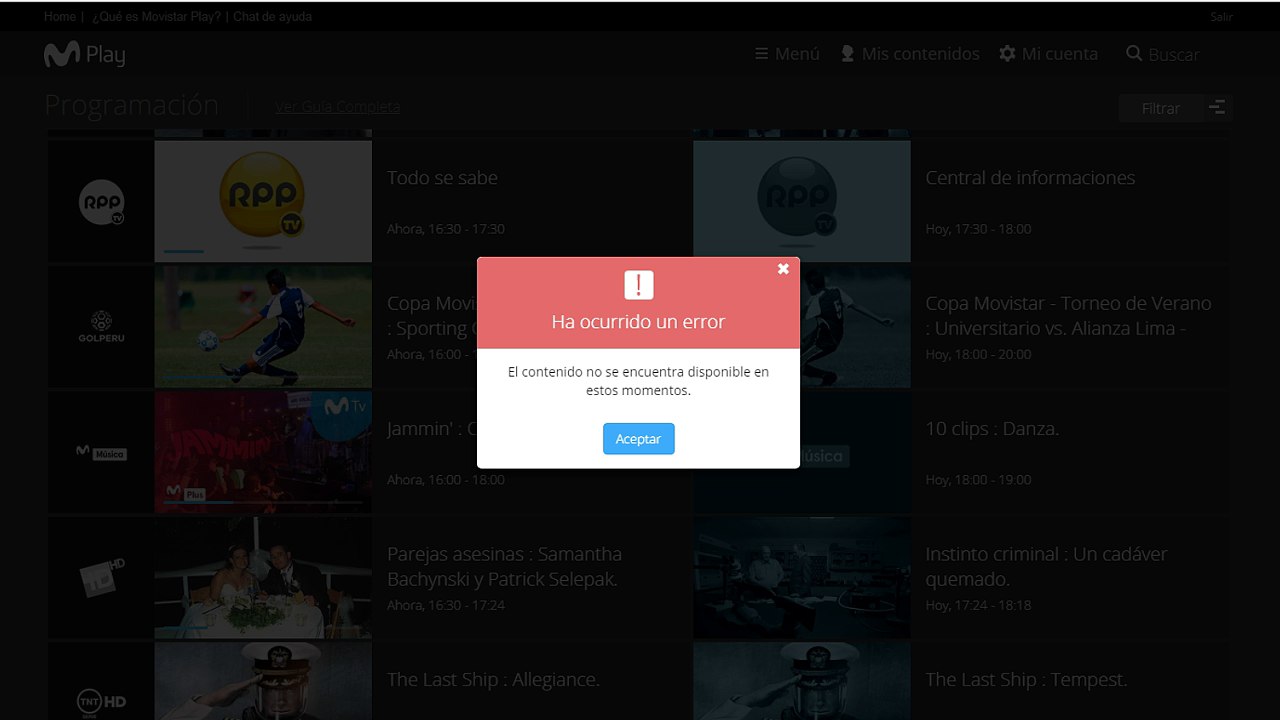
Task: Click the Aceptar button in the error dialog
Action: point(638,439)
